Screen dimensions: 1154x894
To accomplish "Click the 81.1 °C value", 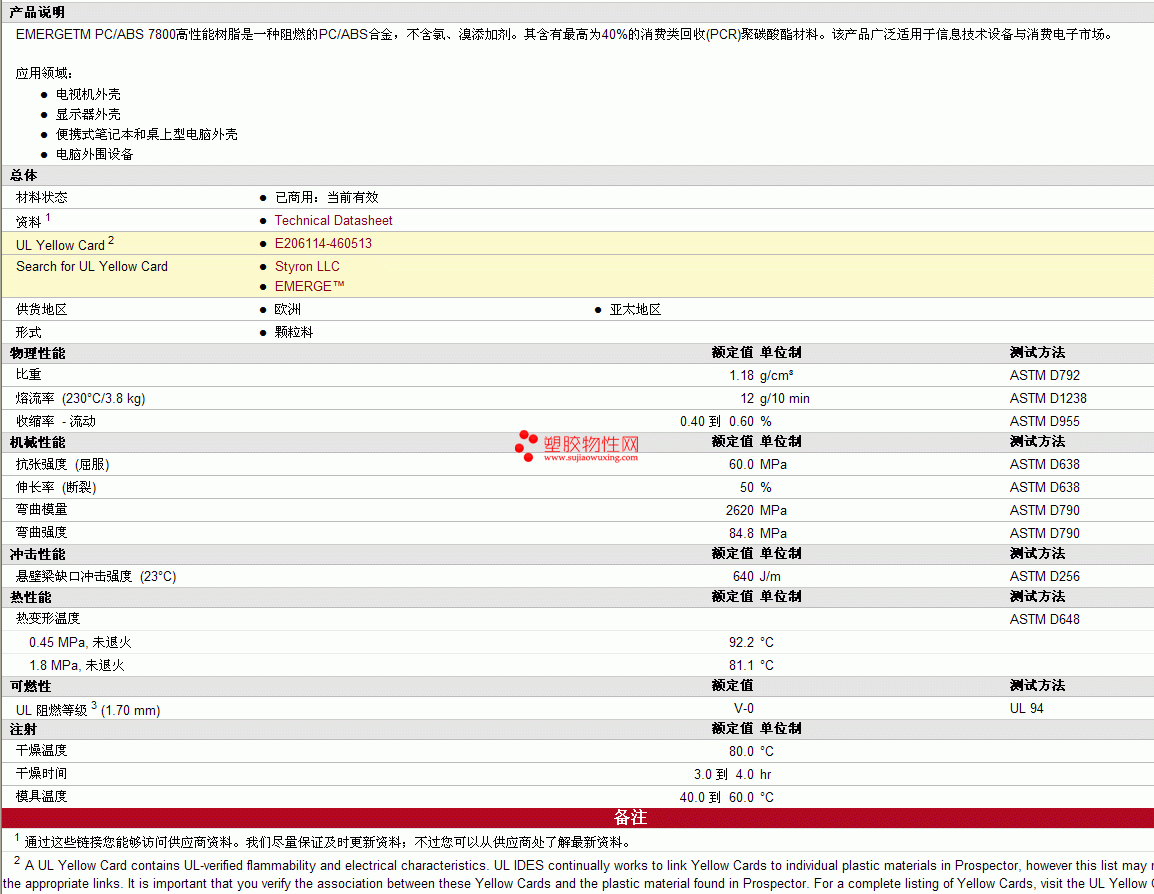I will 751,665.
